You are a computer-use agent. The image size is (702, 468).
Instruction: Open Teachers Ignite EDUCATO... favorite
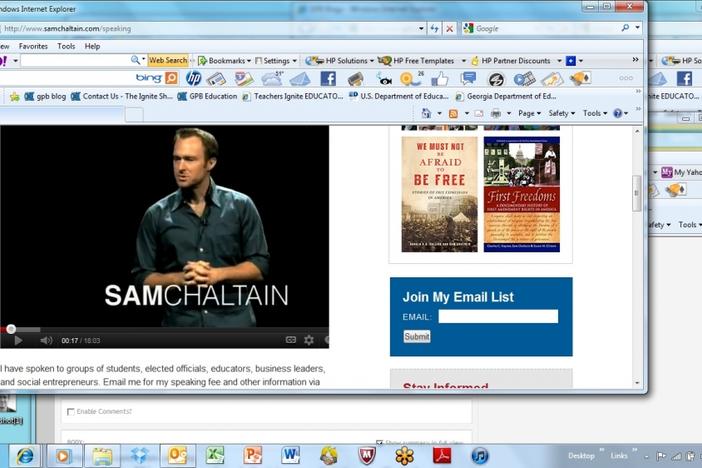click(293, 96)
